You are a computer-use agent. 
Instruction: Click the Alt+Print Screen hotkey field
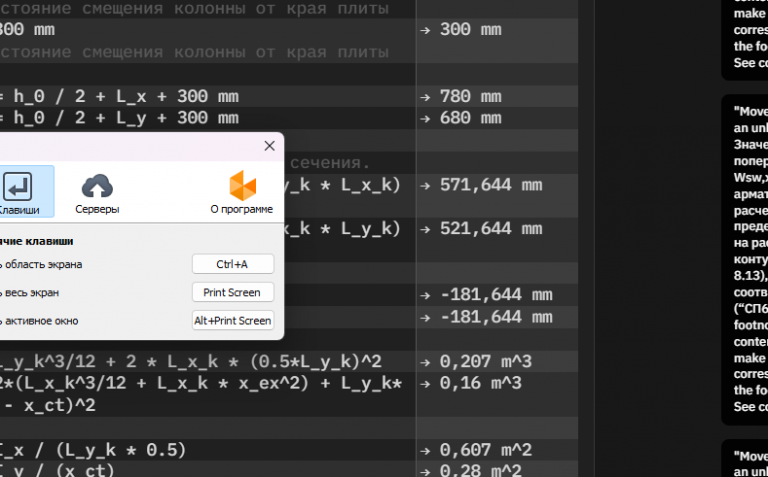233,320
